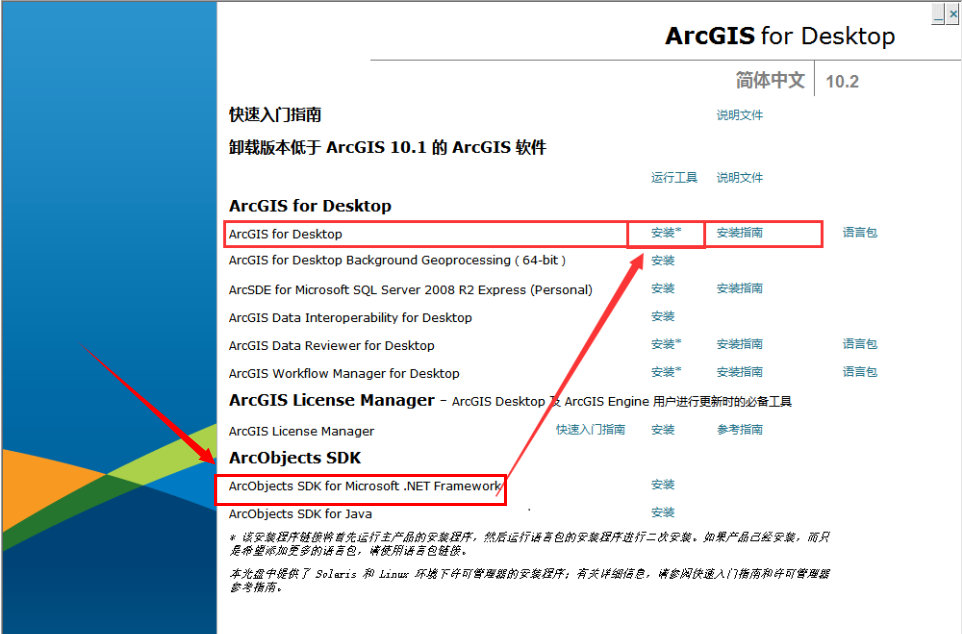962x634 pixels.
Task: Open the 说明文件 link for 快速入门指南
Action: tap(739, 115)
